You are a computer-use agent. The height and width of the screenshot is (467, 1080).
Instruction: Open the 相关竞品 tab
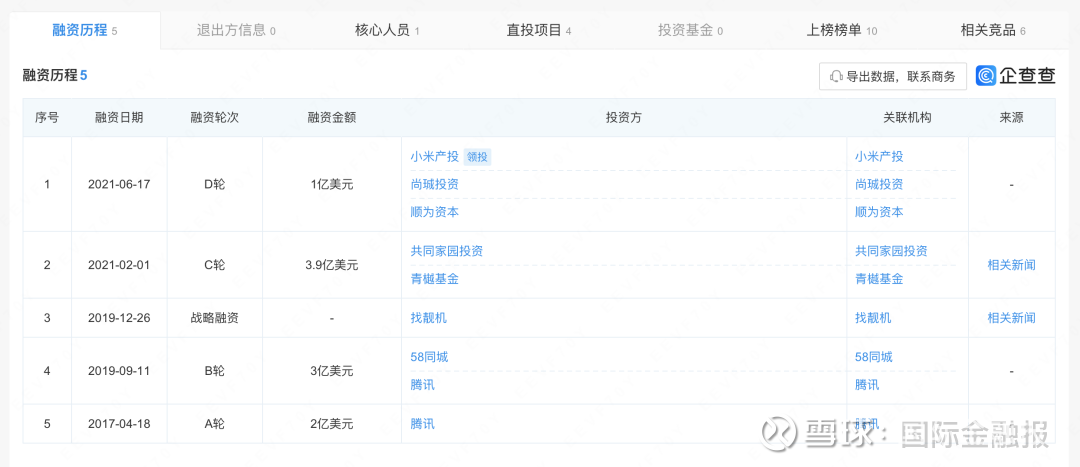coord(993,30)
